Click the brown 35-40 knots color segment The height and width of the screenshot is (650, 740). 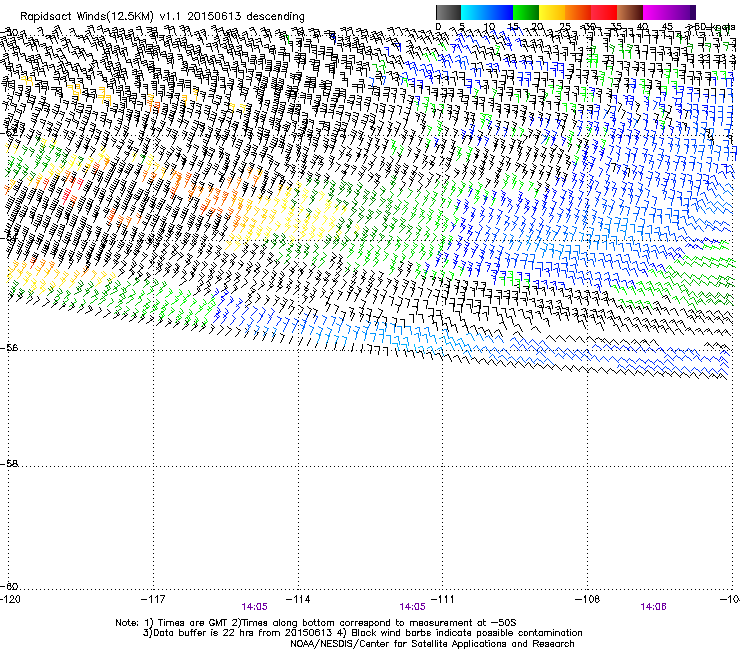pos(630,12)
